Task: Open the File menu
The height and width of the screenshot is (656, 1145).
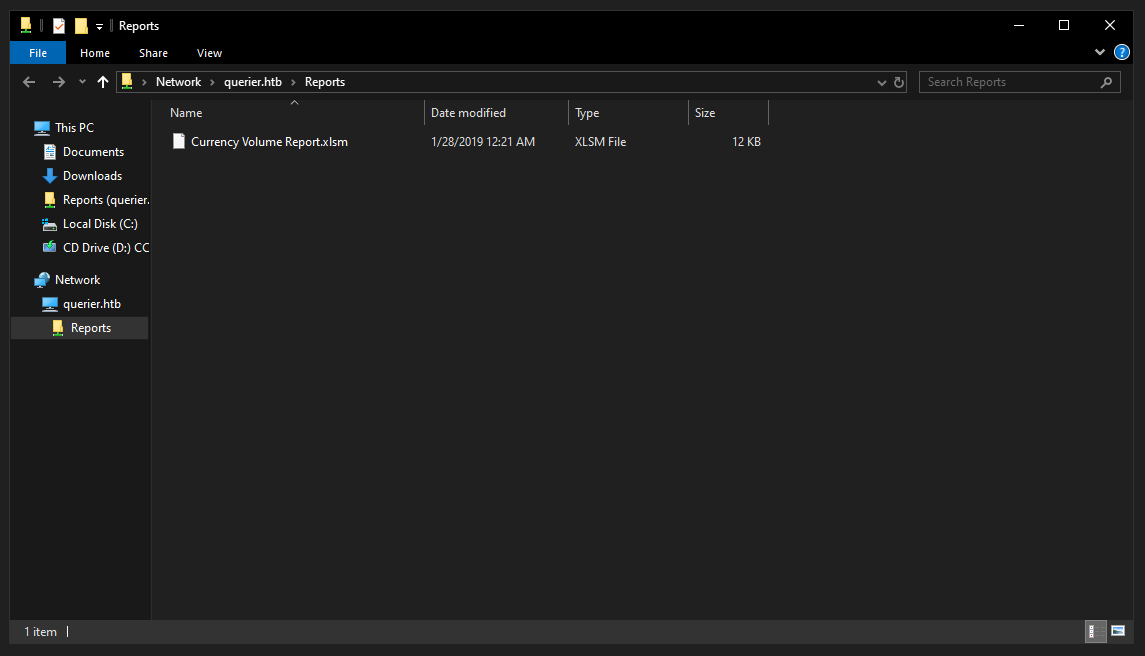Action: (x=38, y=53)
